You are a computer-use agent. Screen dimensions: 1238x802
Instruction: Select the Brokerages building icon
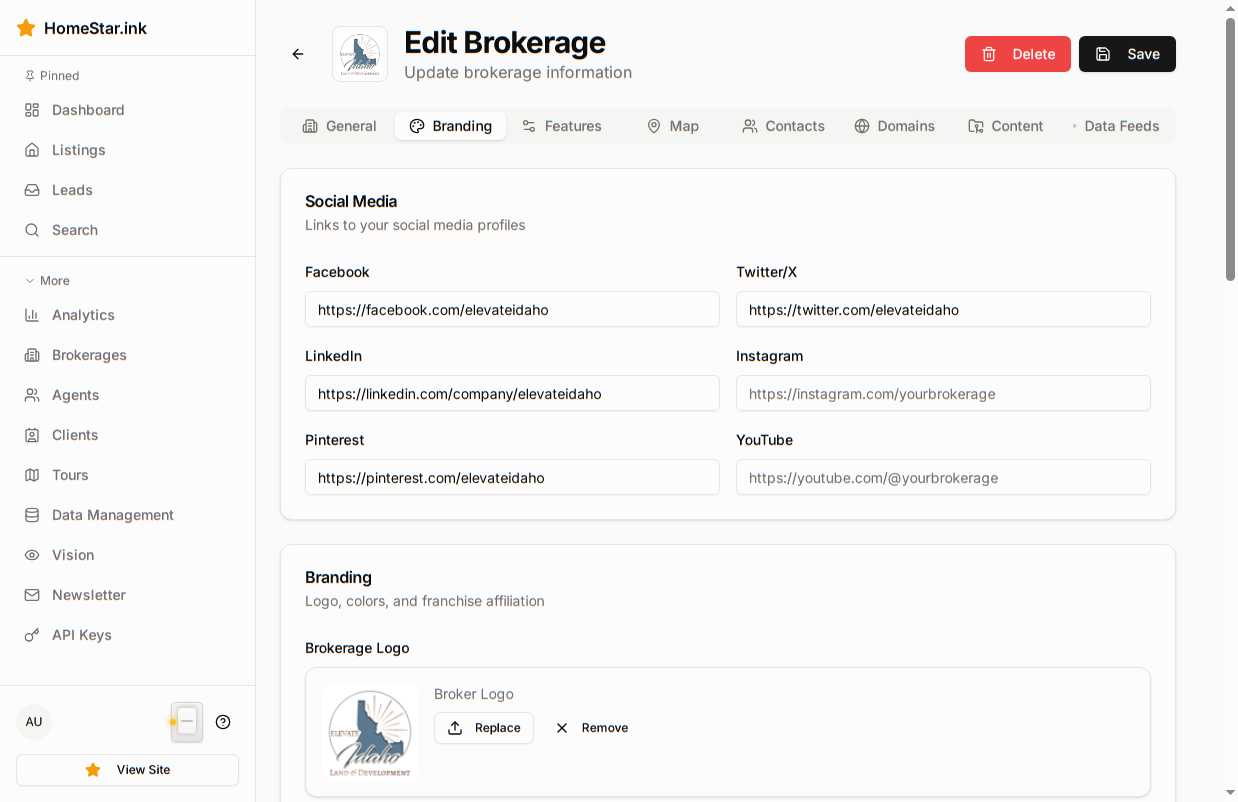point(32,355)
